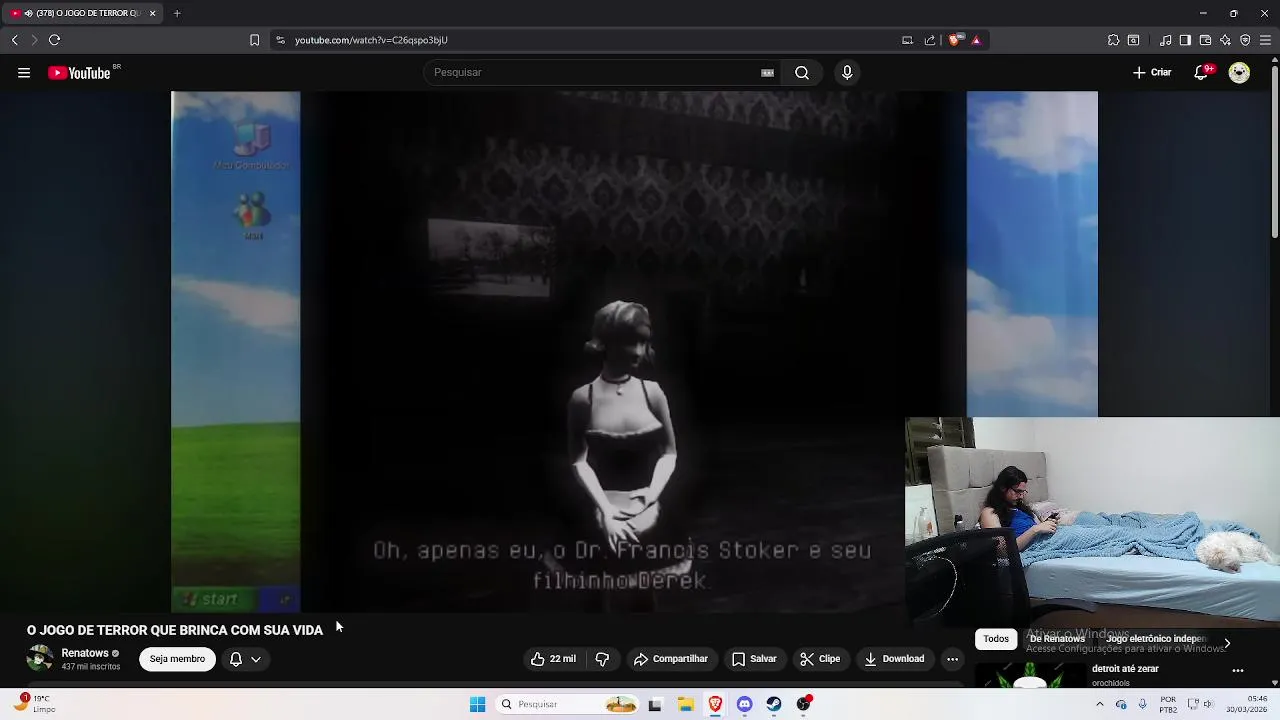Click the YouTube search magnifier button
The width and height of the screenshot is (1280, 720).
click(x=802, y=73)
